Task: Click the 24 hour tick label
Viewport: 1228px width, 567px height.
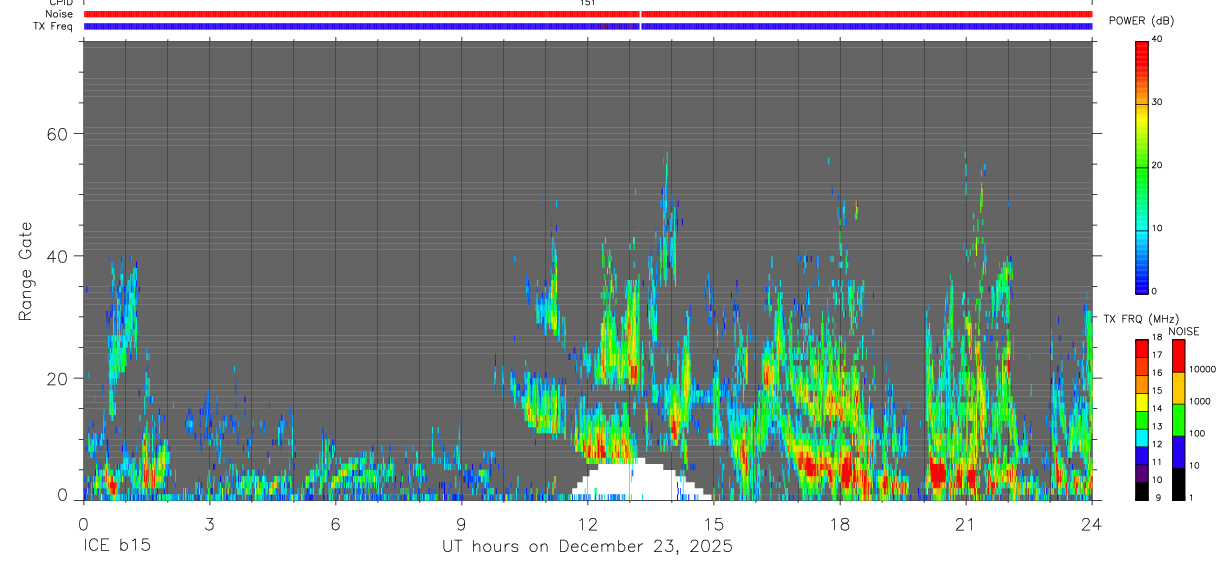Action: [x=1092, y=523]
